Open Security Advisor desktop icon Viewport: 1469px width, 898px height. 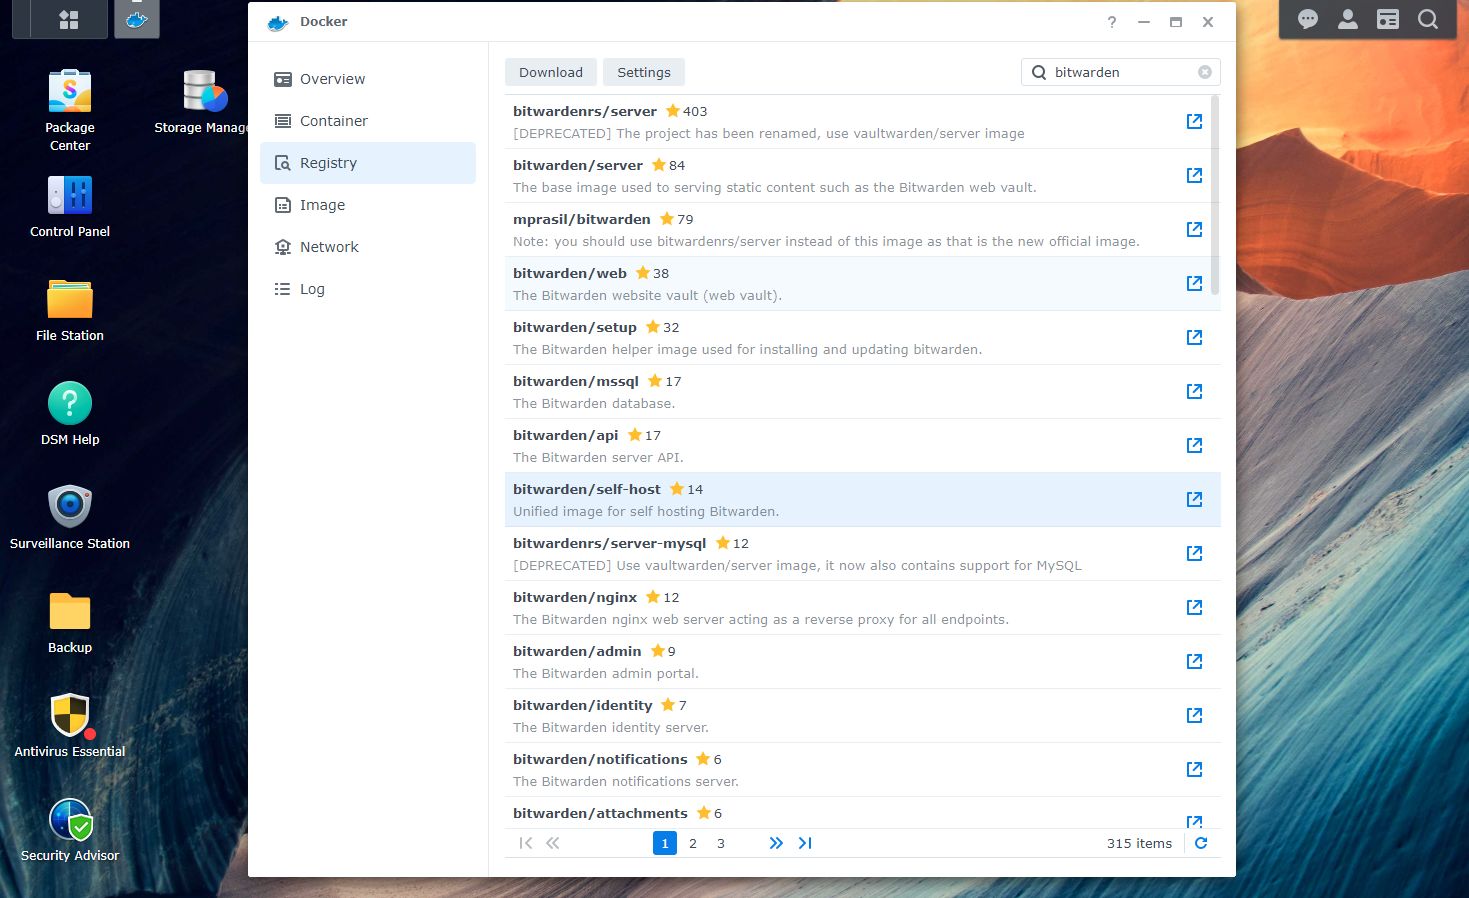[70, 830]
